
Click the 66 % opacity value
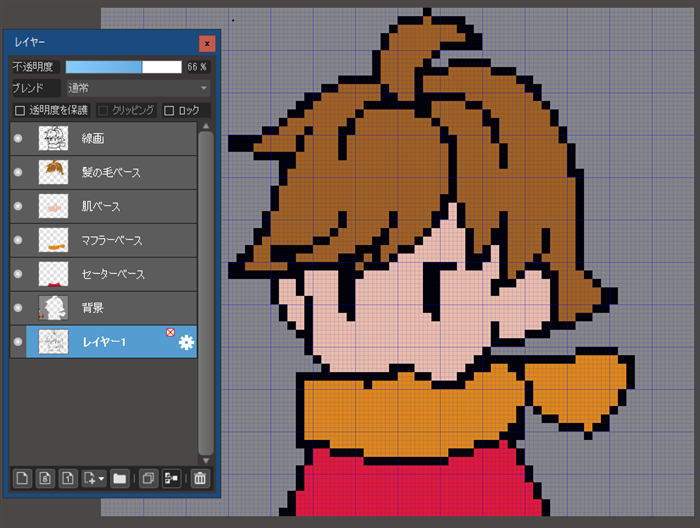tap(197, 67)
